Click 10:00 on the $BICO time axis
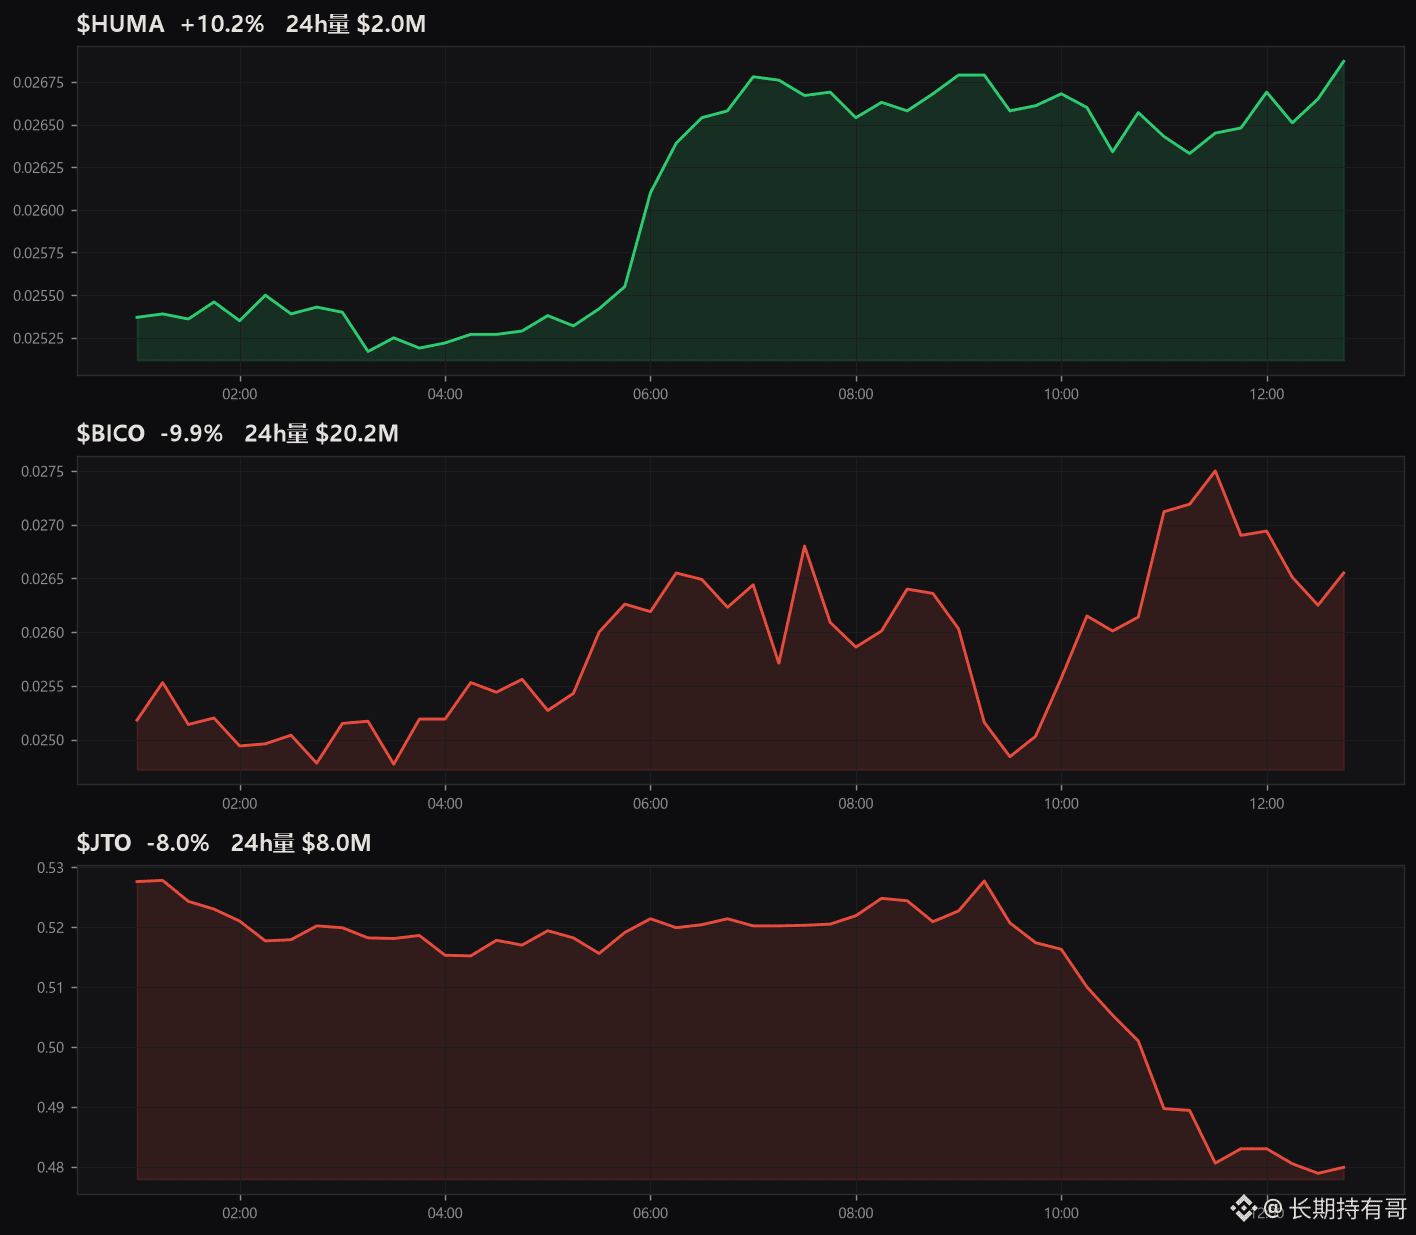The image size is (1416, 1235). pyautogui.click(x=1062, y=804)
